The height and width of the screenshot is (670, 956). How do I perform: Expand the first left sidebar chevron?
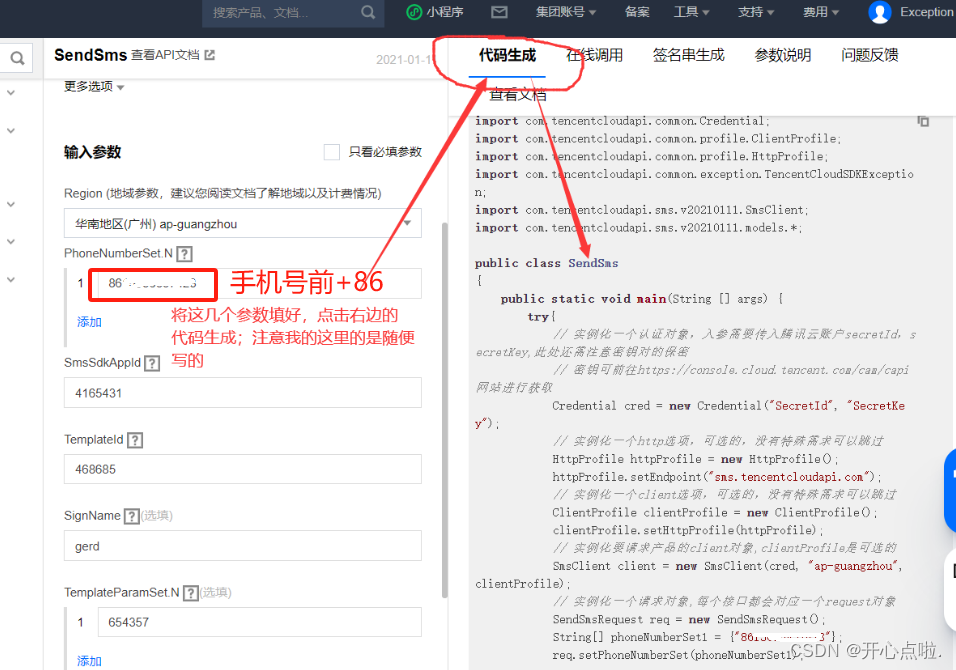11,93
